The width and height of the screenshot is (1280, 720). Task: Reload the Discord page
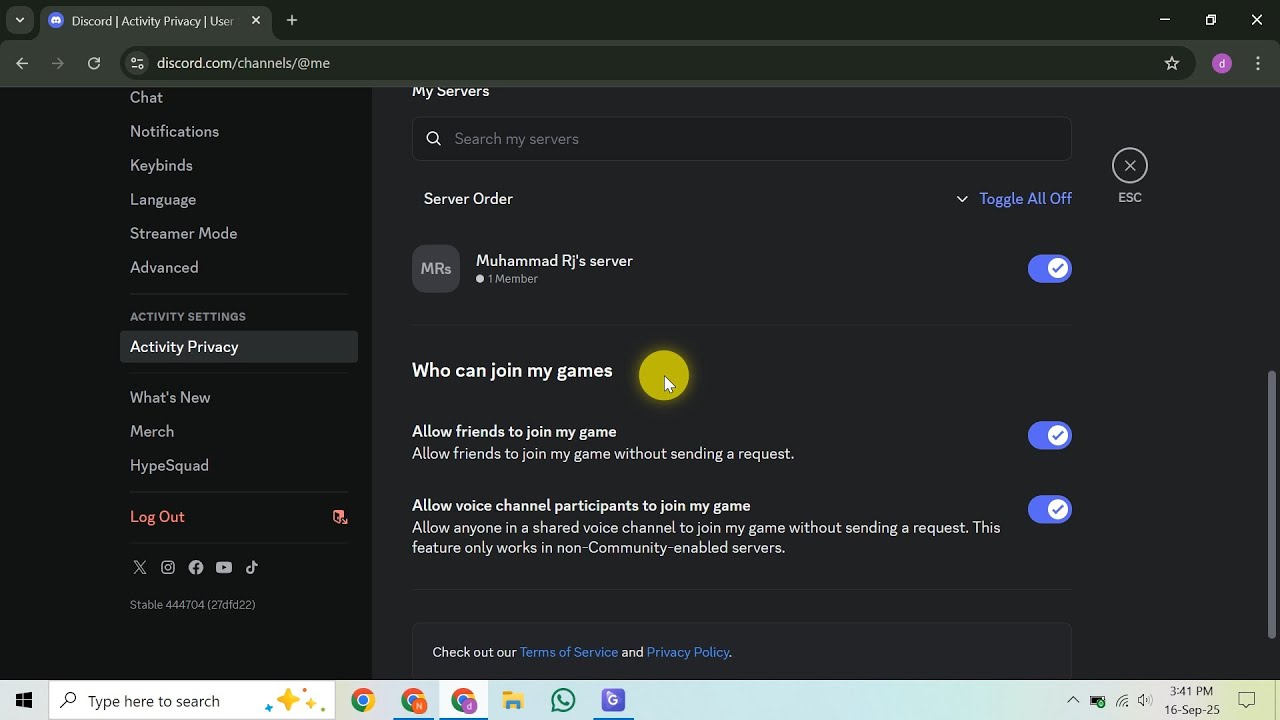pos(94,63)
